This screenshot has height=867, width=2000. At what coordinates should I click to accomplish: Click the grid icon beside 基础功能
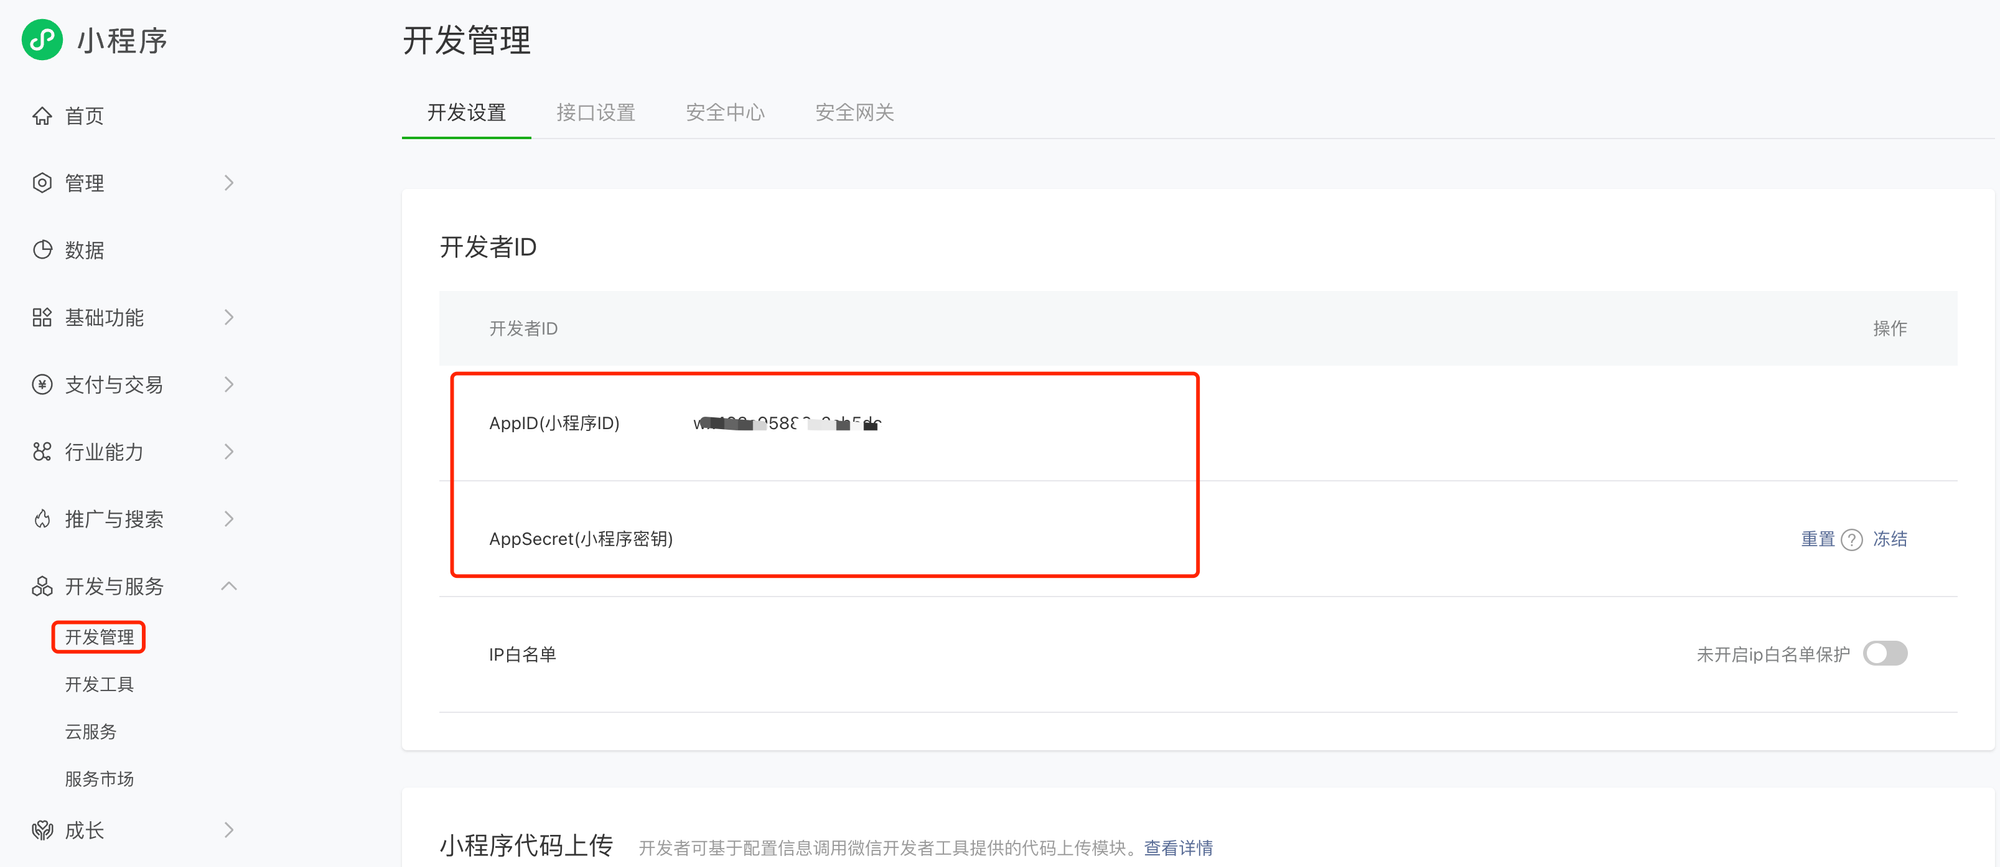(x=42, y=317)
